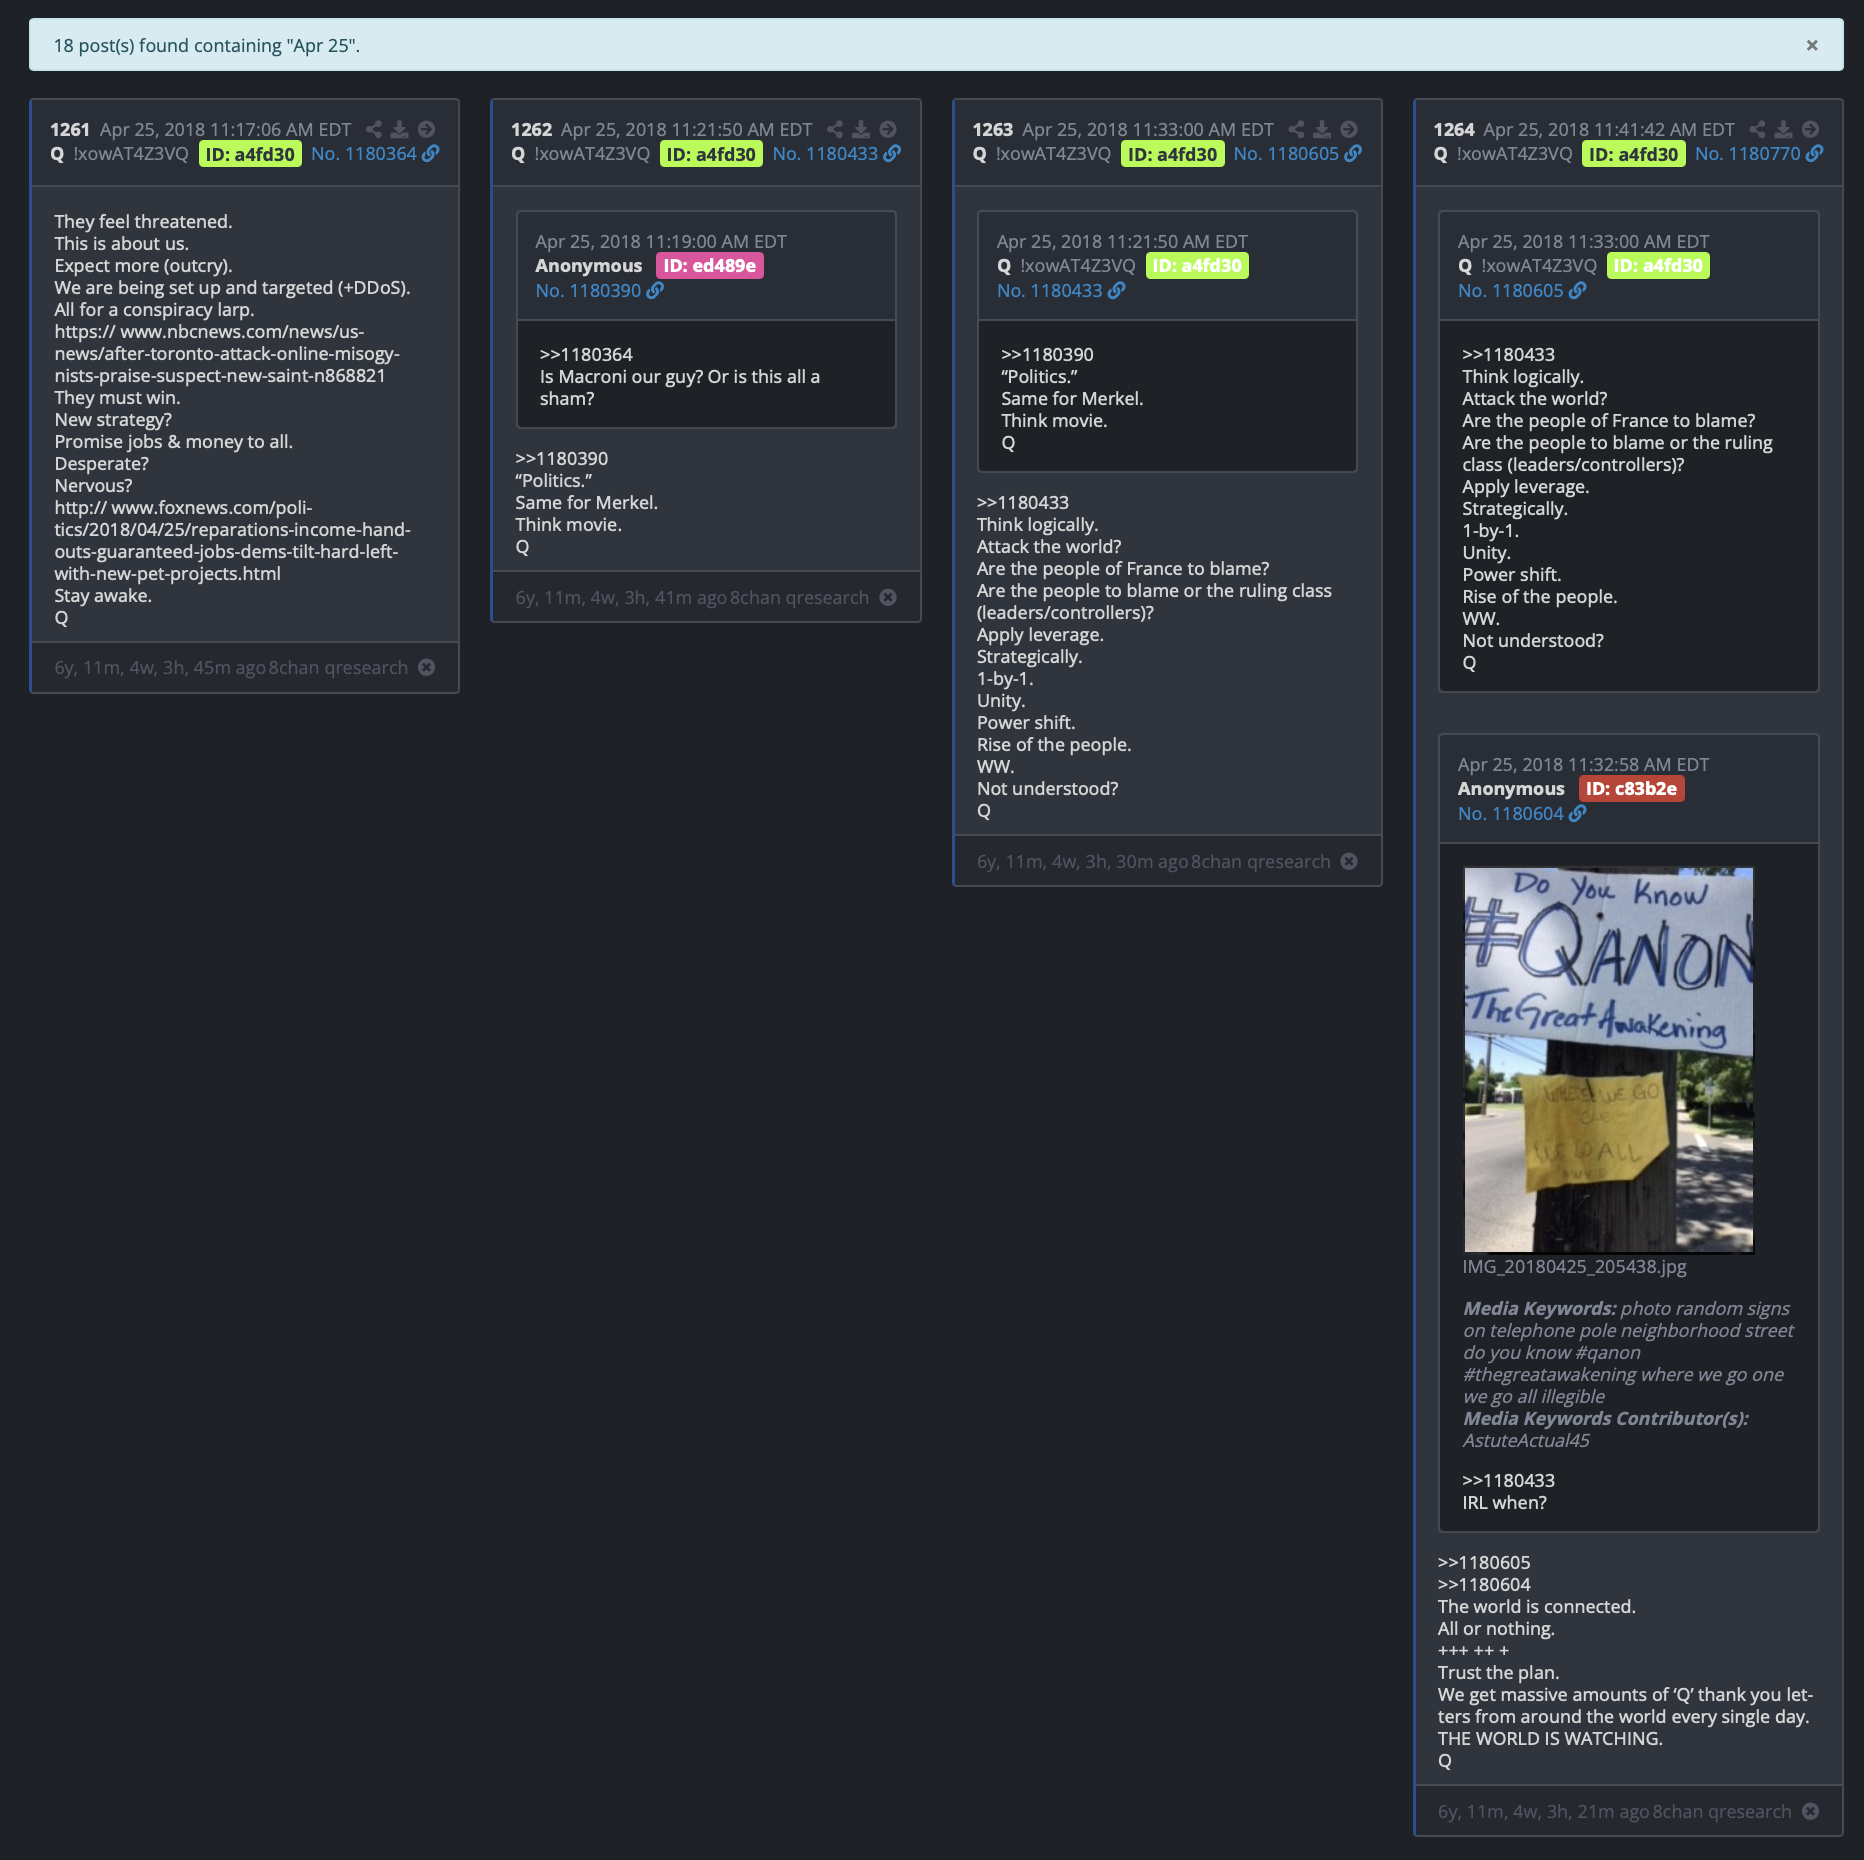Click >>1180433 reference in post 1263 body
Image resolution: width=1864 pixels, height=1860 pixels.
1023,503
